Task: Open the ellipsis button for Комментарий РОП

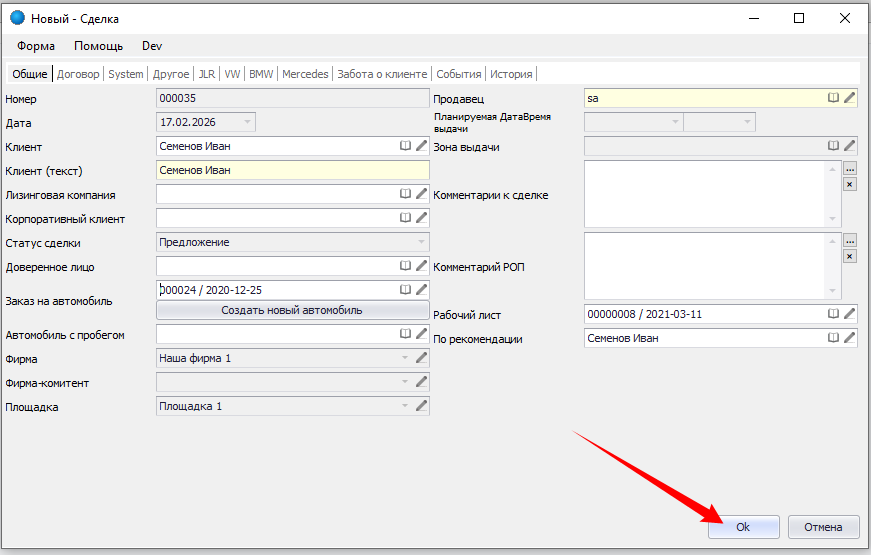Action: coord(849,240)
